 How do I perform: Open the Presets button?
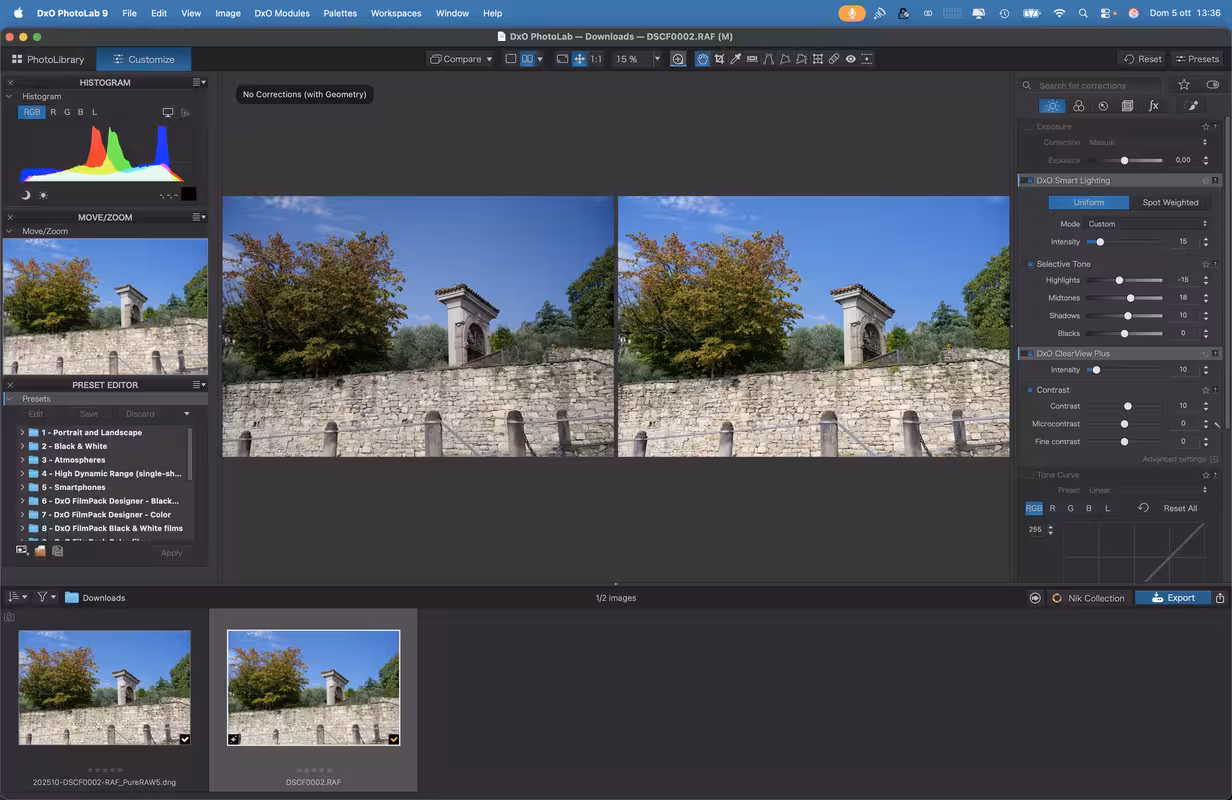click(1197, 59)
